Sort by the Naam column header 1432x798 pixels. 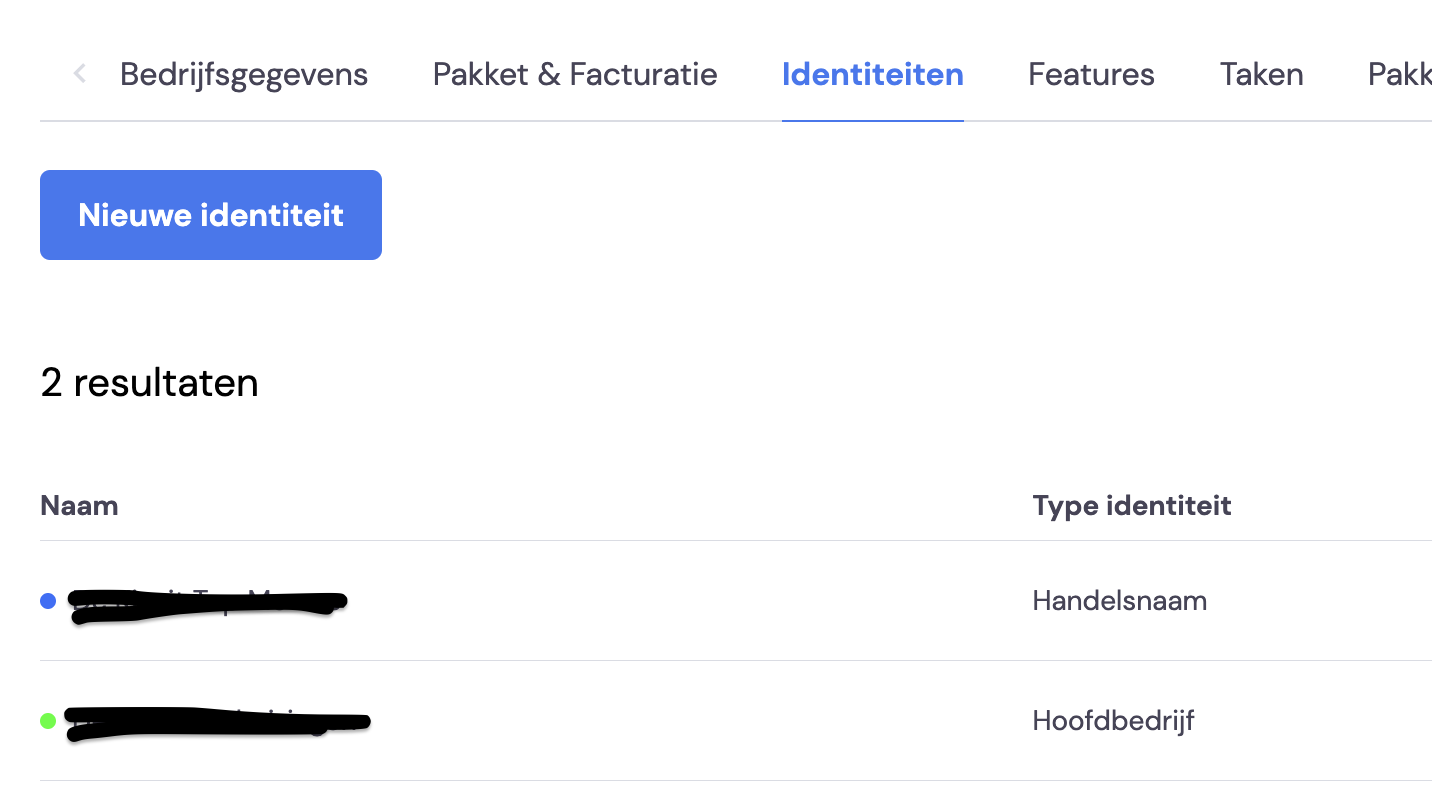tap(79, 505)
